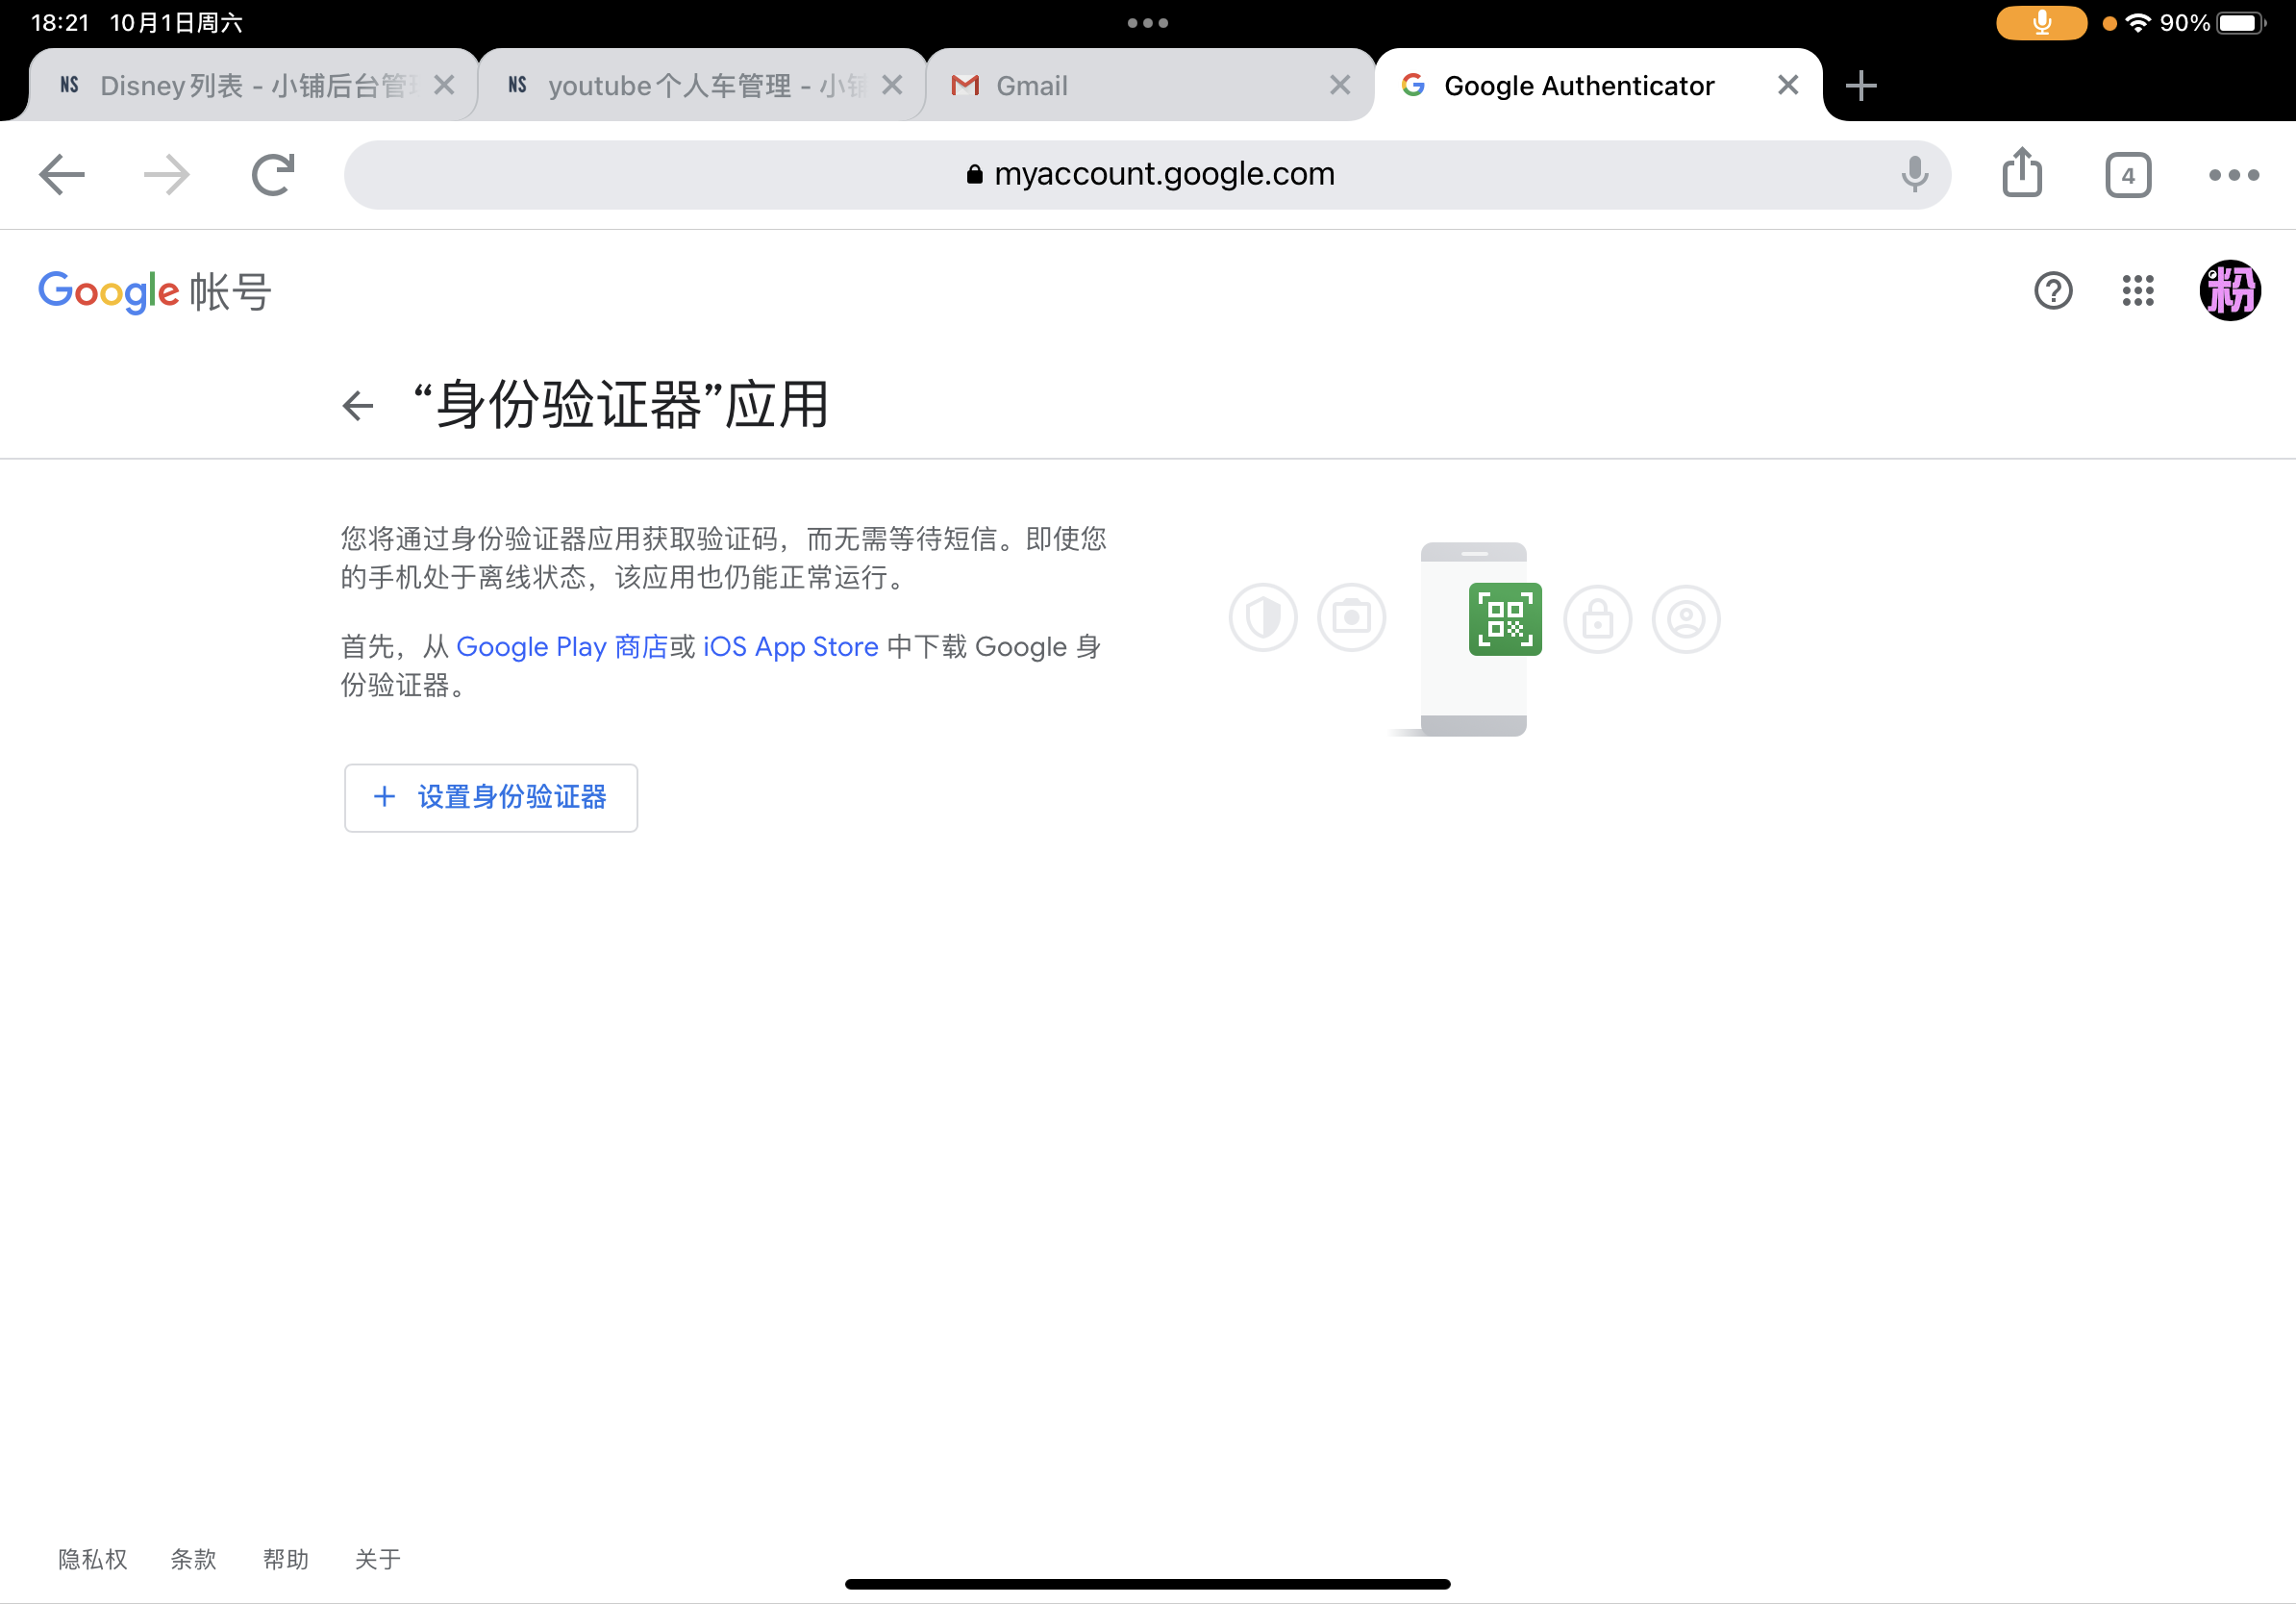Reload the current page
This screenshot has width=2296, height=1604.
(273, 174)
